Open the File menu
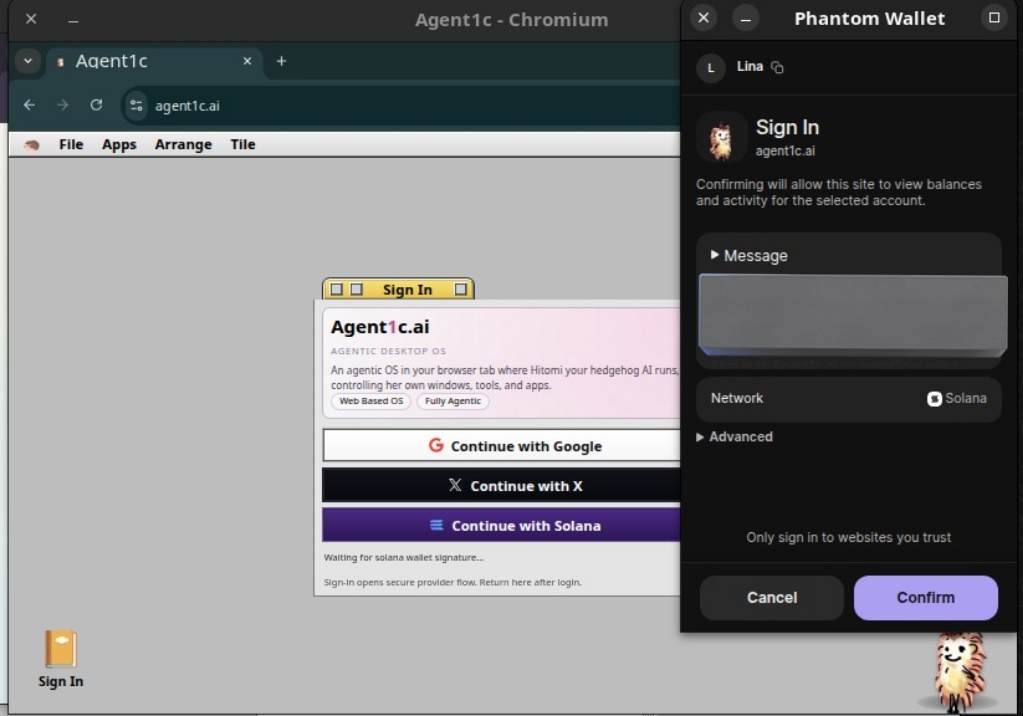The image size is (1023, 716). (71, 144)
